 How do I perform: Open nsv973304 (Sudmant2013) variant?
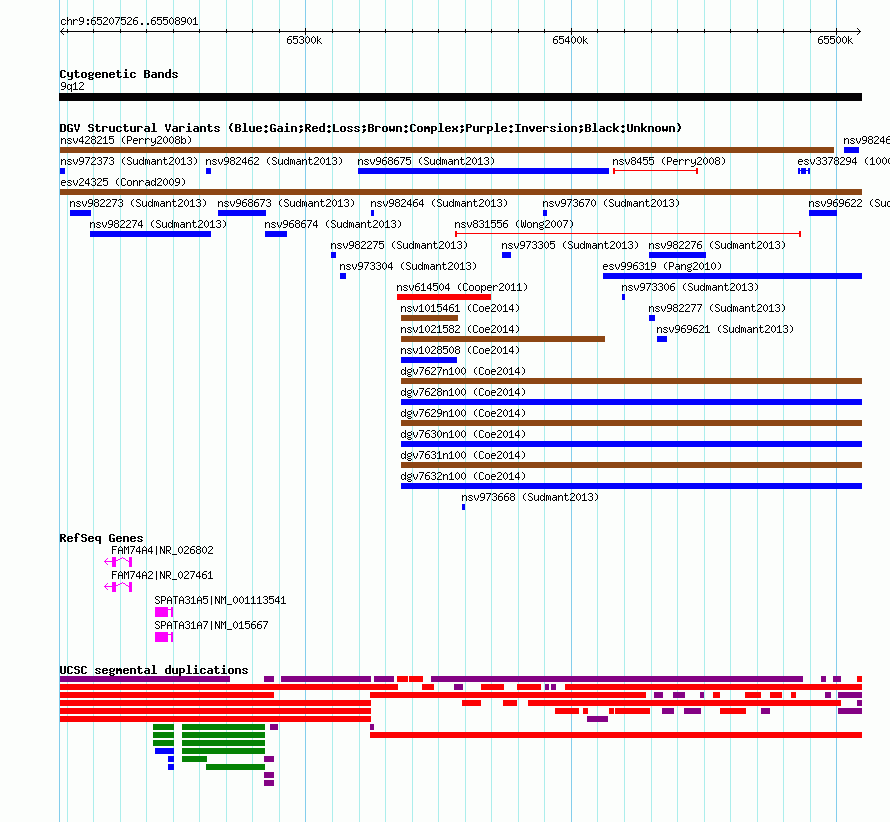click(343, 276)
